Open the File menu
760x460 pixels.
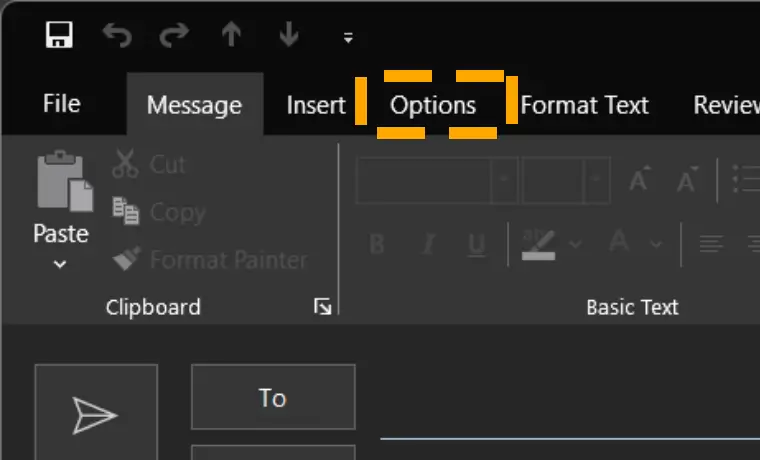point(62,104)
